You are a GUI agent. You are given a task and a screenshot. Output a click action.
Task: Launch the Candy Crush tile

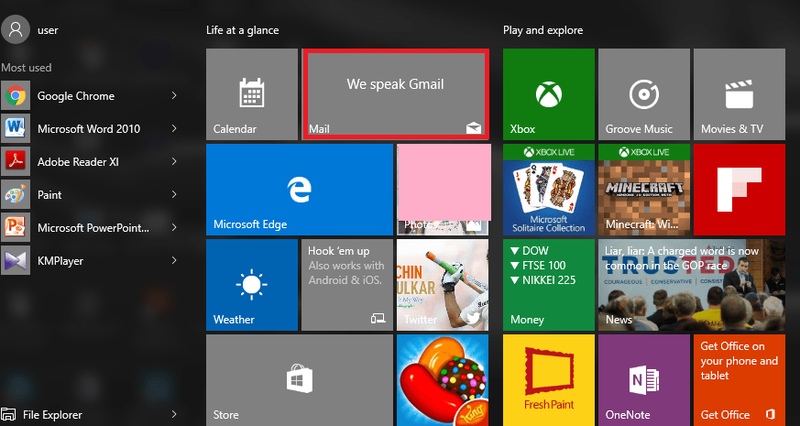point(443,380)
